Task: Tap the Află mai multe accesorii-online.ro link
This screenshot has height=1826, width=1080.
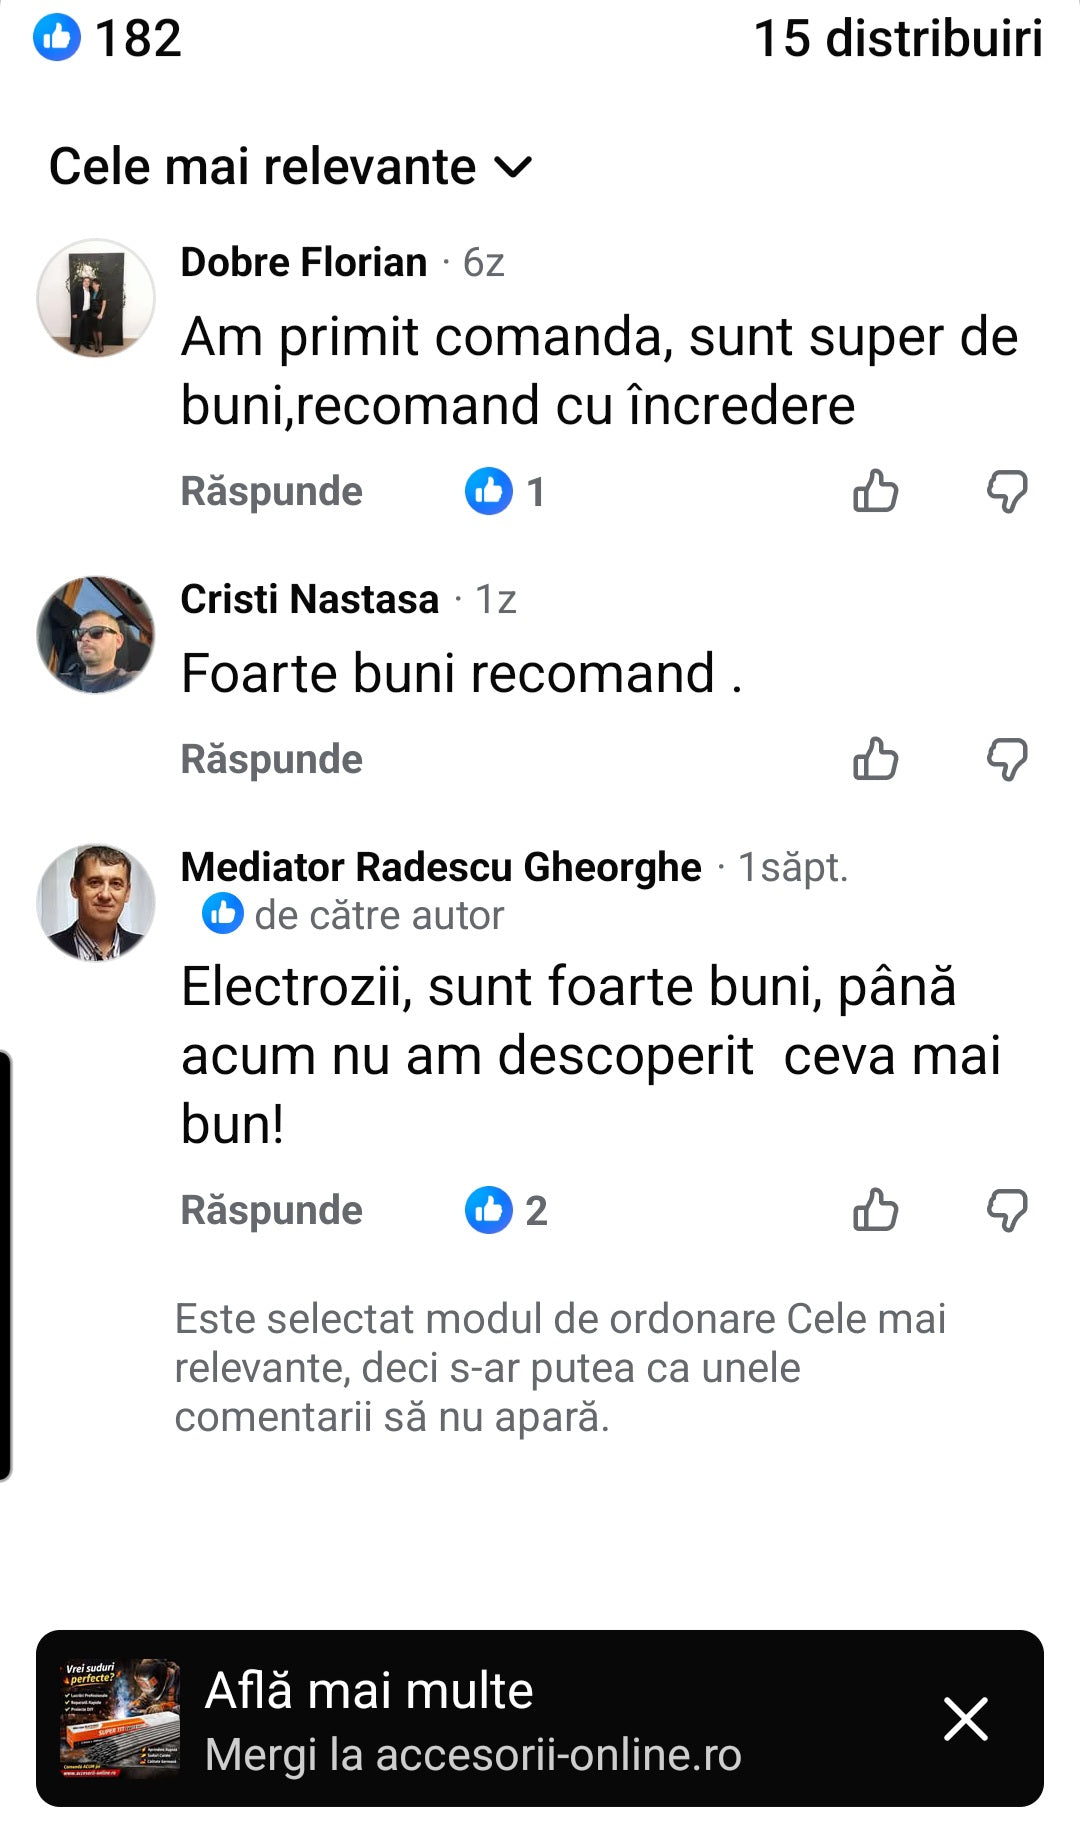Action: [x=472, y=1720]
